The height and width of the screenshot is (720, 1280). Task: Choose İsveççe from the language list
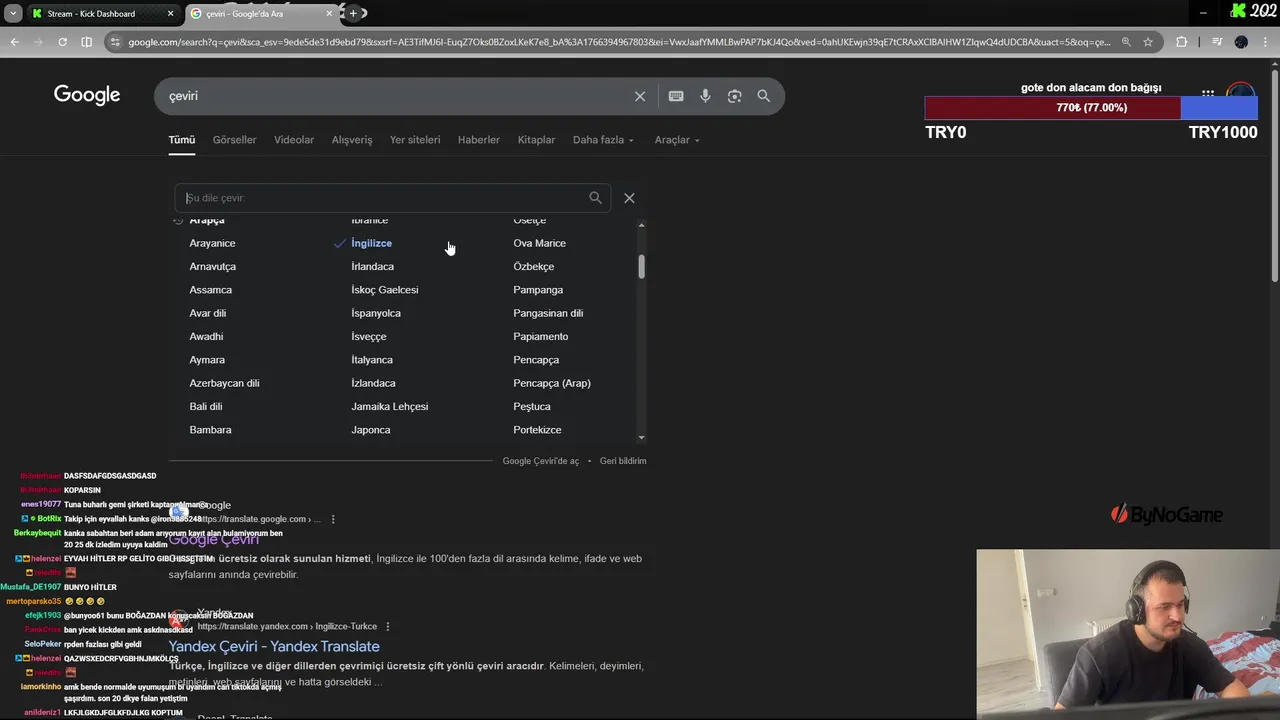368,336
